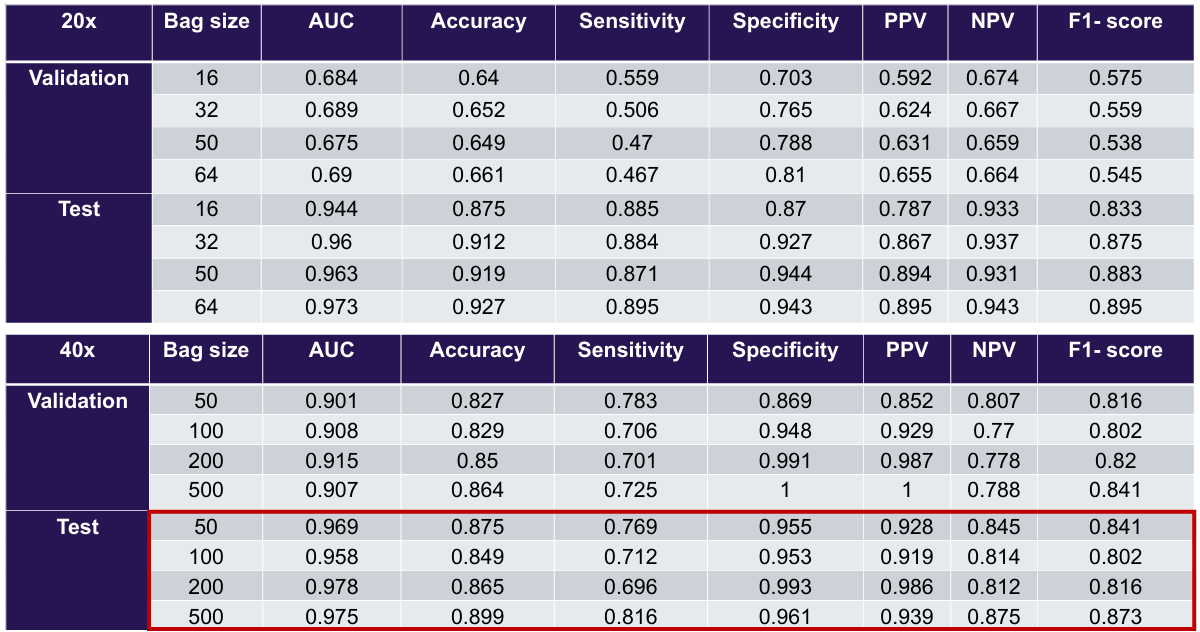
Task: Select the Specificity header in the 40x table
Action: coord(785,351)
